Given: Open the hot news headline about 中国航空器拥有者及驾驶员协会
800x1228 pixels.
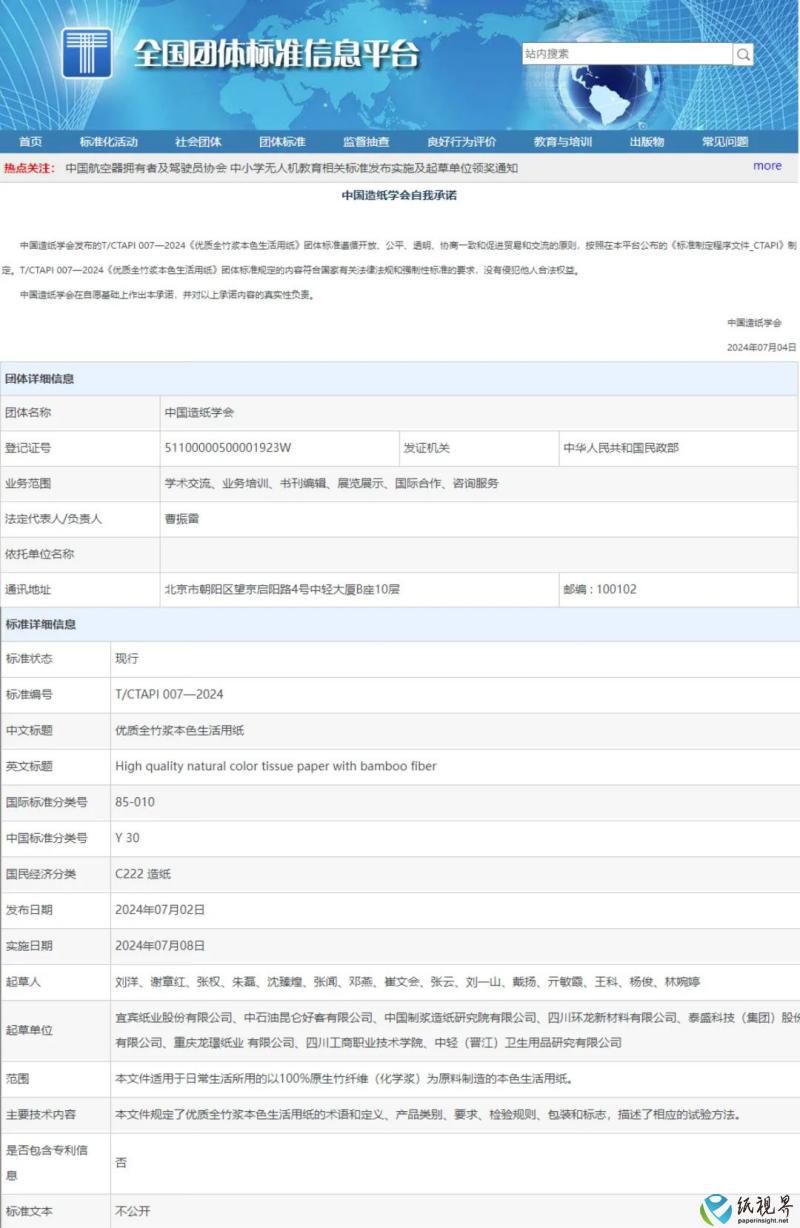Looking at the screenshot, I should 291,168.
